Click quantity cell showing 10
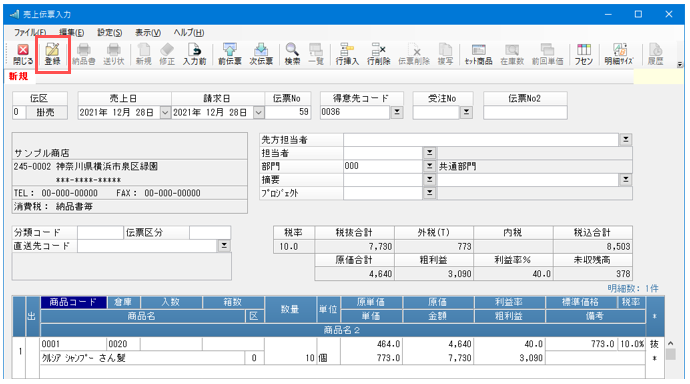Screen dimensions: 690x384 coord(290,358)
